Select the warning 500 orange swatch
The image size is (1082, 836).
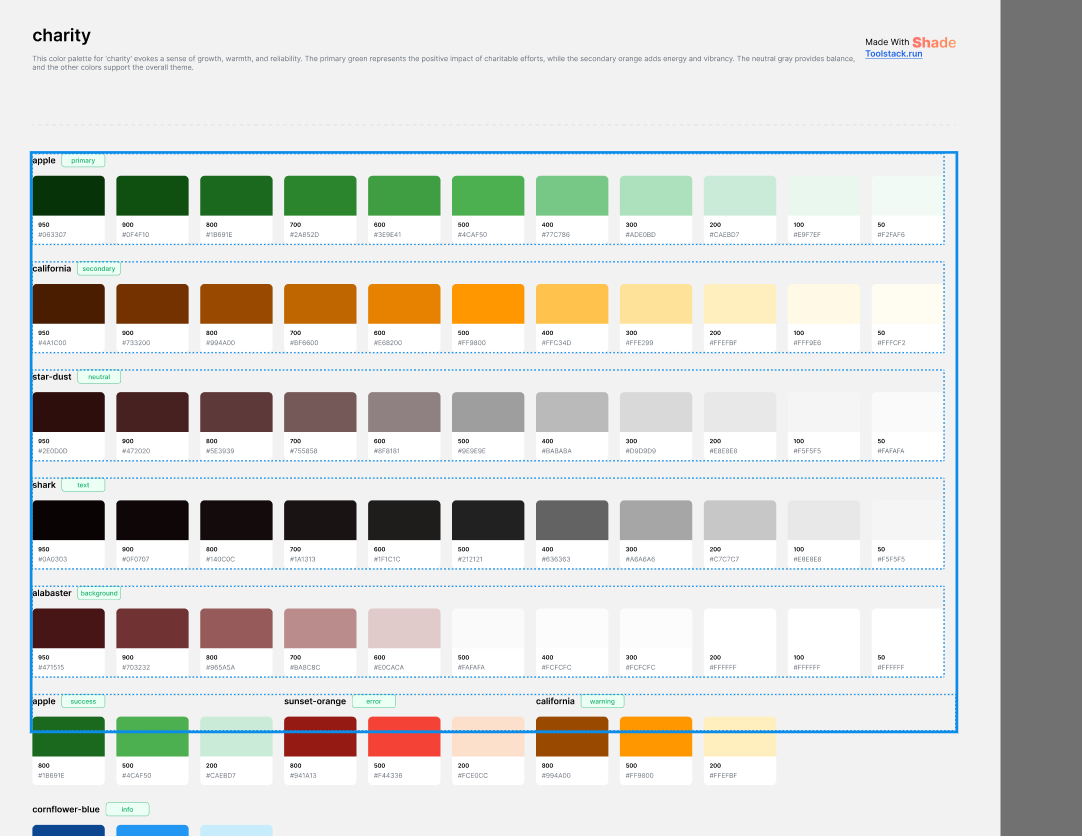click(656, 737)
